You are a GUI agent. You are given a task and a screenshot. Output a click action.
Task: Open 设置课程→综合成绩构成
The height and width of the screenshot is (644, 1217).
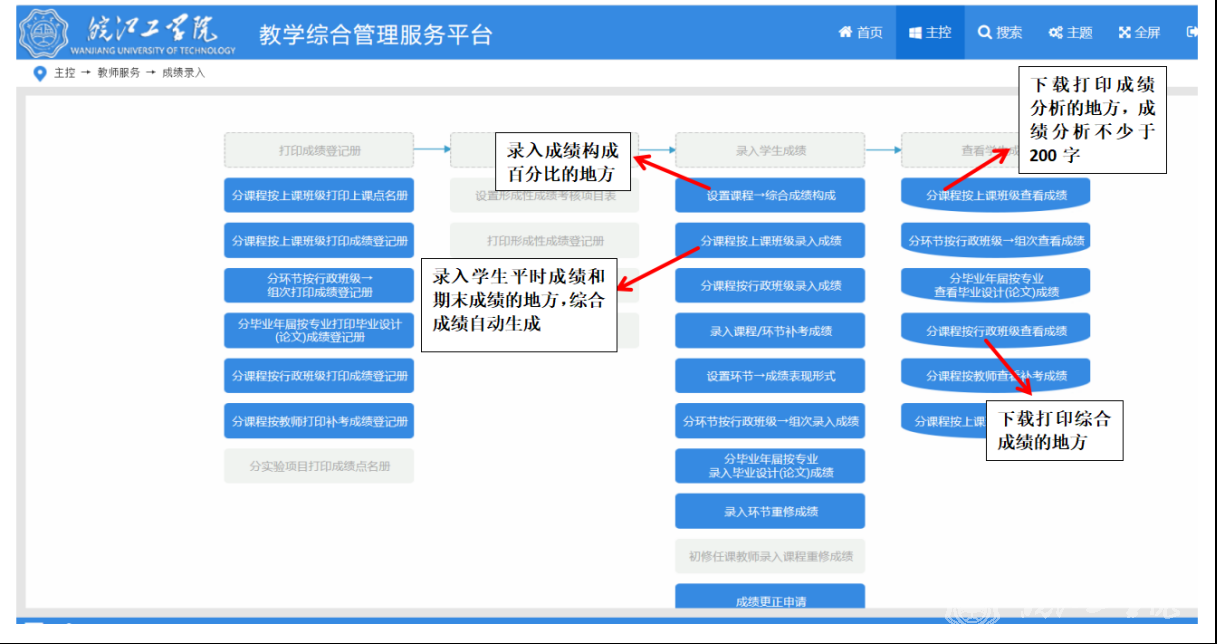pyautogui.click(x=770, y=195)
